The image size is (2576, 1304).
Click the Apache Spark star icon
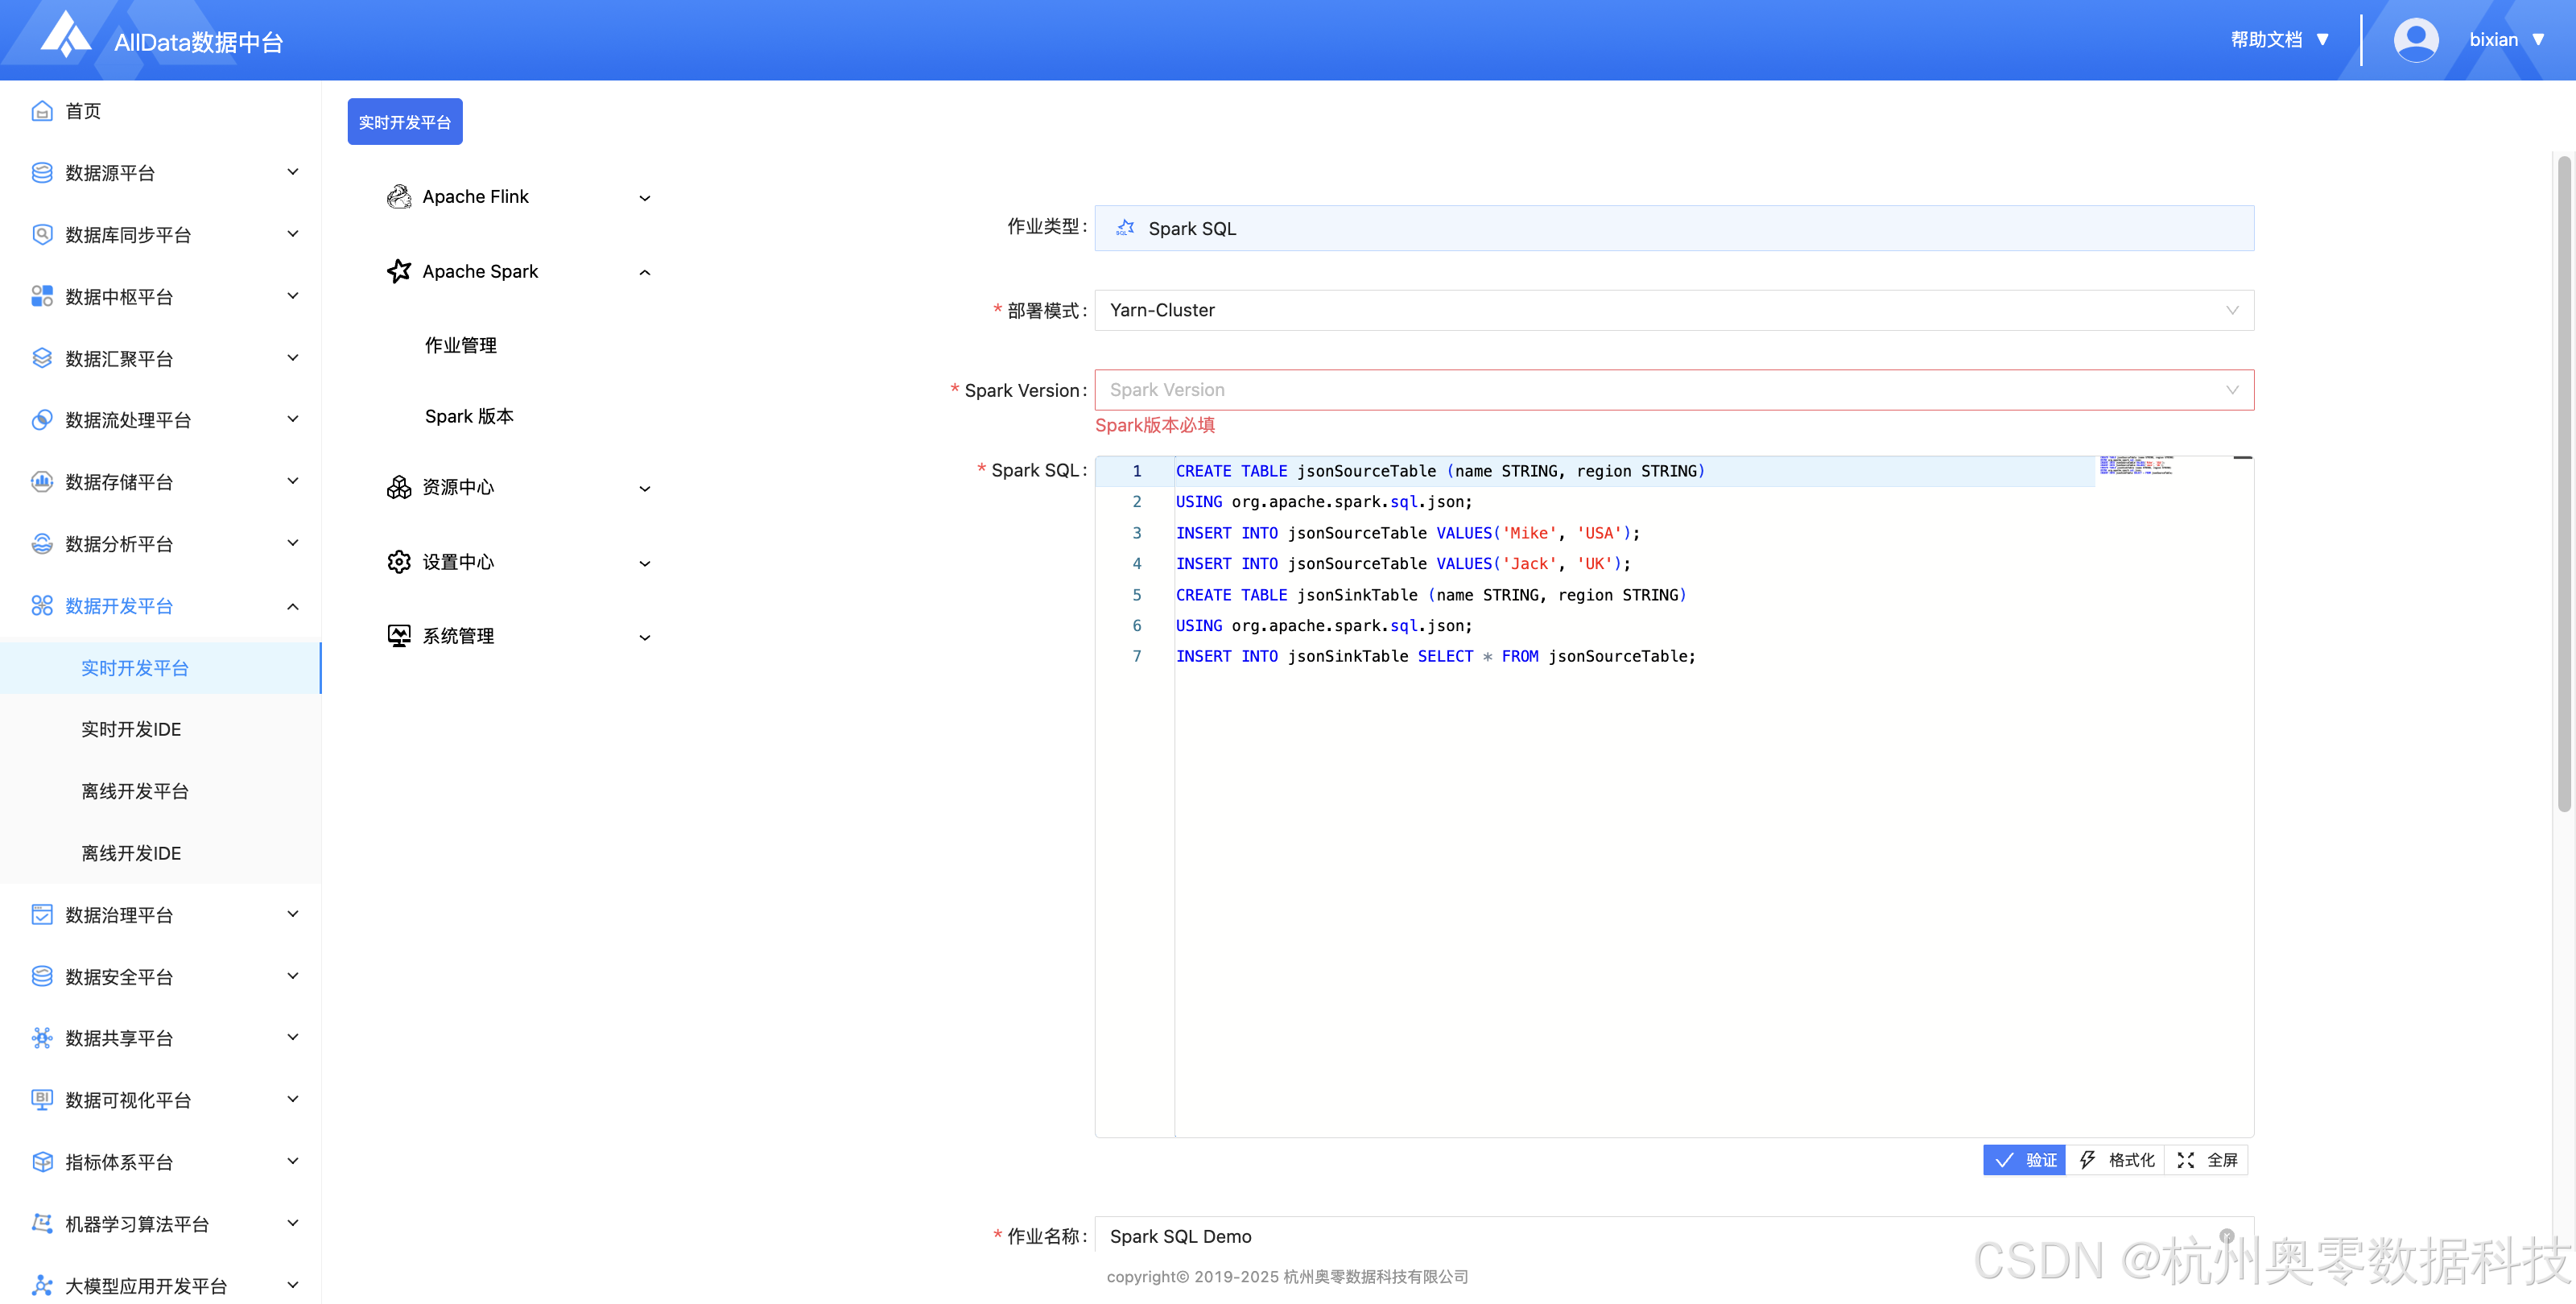coord(399,271)
